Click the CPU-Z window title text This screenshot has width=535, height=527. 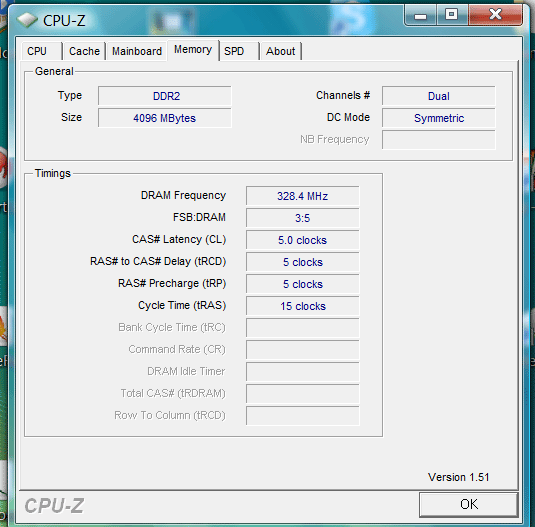64,20
